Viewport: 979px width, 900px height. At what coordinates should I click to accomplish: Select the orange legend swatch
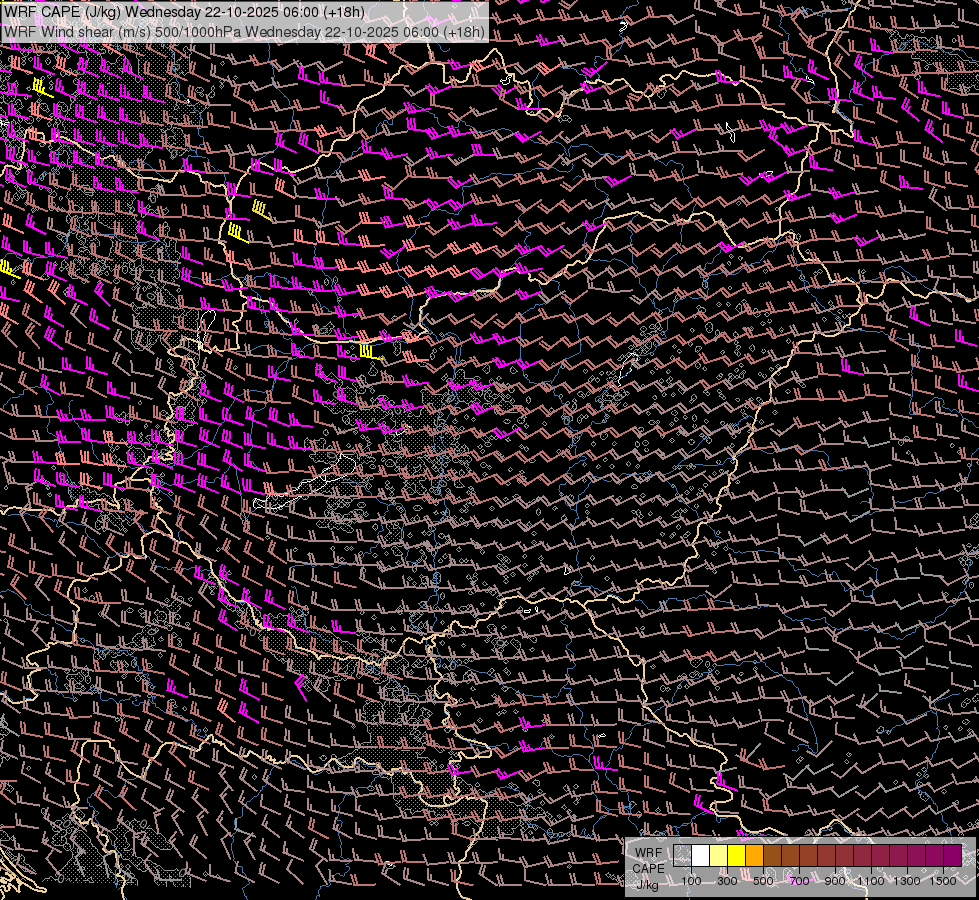pos(754,856)
